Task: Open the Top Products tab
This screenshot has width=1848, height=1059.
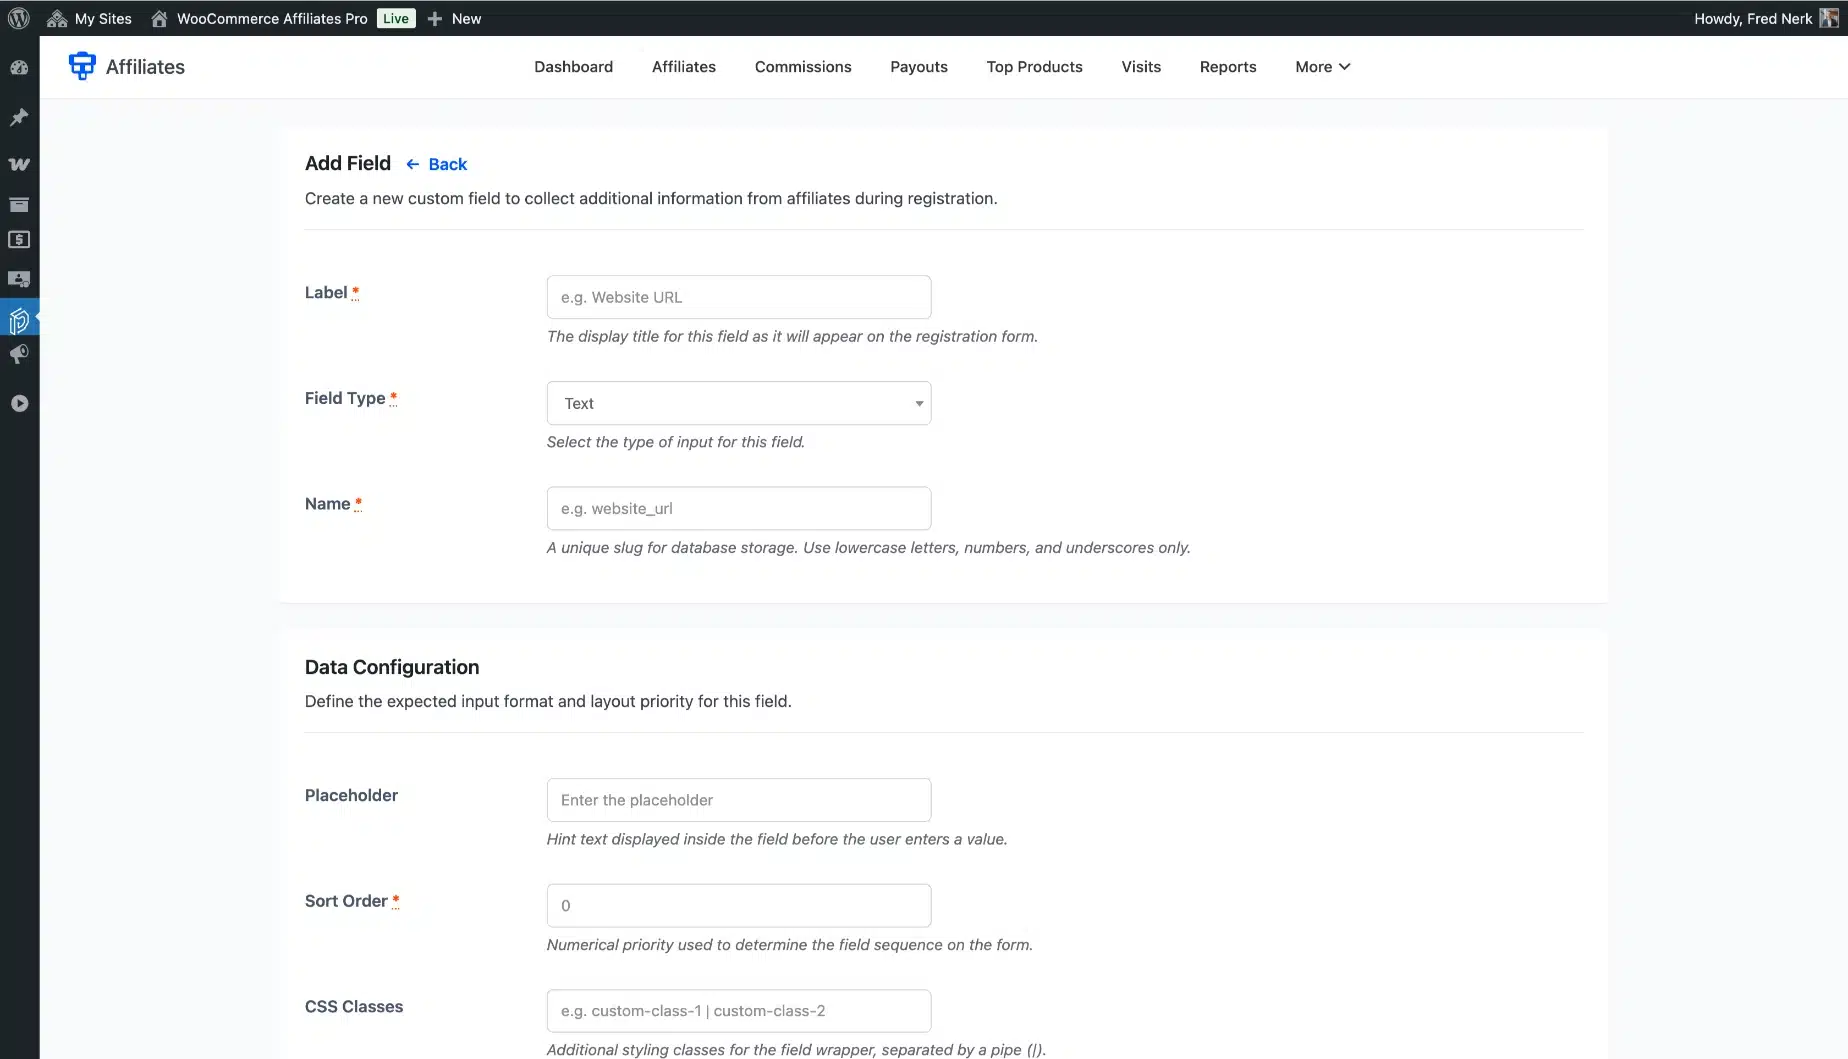Action: coord(1034,67)
